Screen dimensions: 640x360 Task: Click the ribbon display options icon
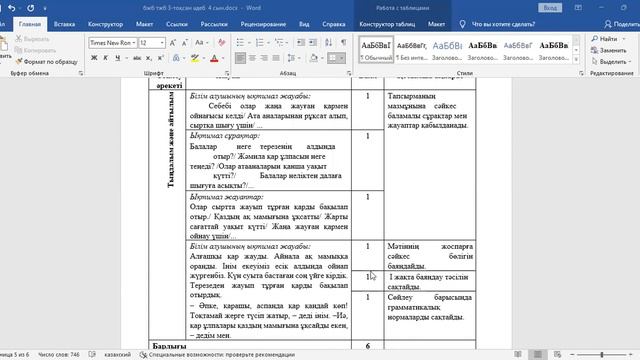[x=578, y=8]
